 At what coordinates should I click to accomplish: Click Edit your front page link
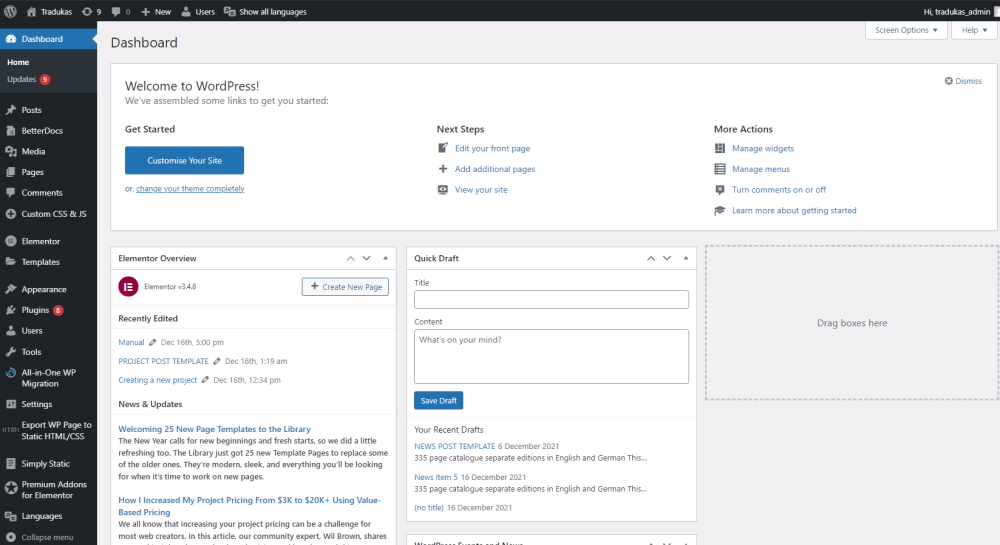pyautogui.click(x=492, y=149)
